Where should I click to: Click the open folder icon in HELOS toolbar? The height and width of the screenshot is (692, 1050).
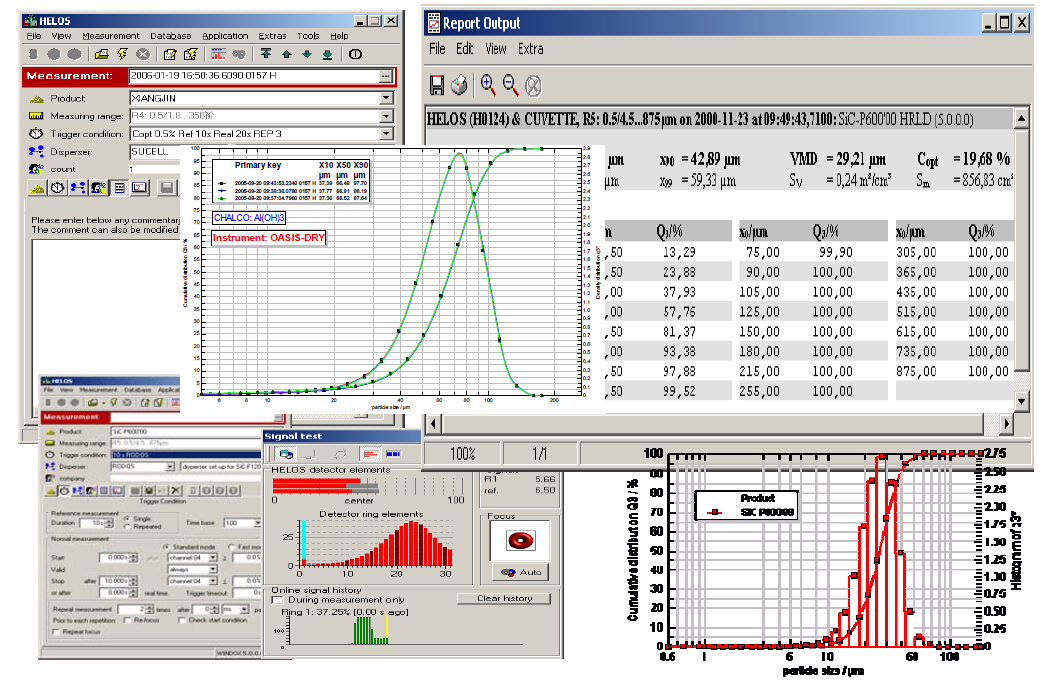pos(102,54)
